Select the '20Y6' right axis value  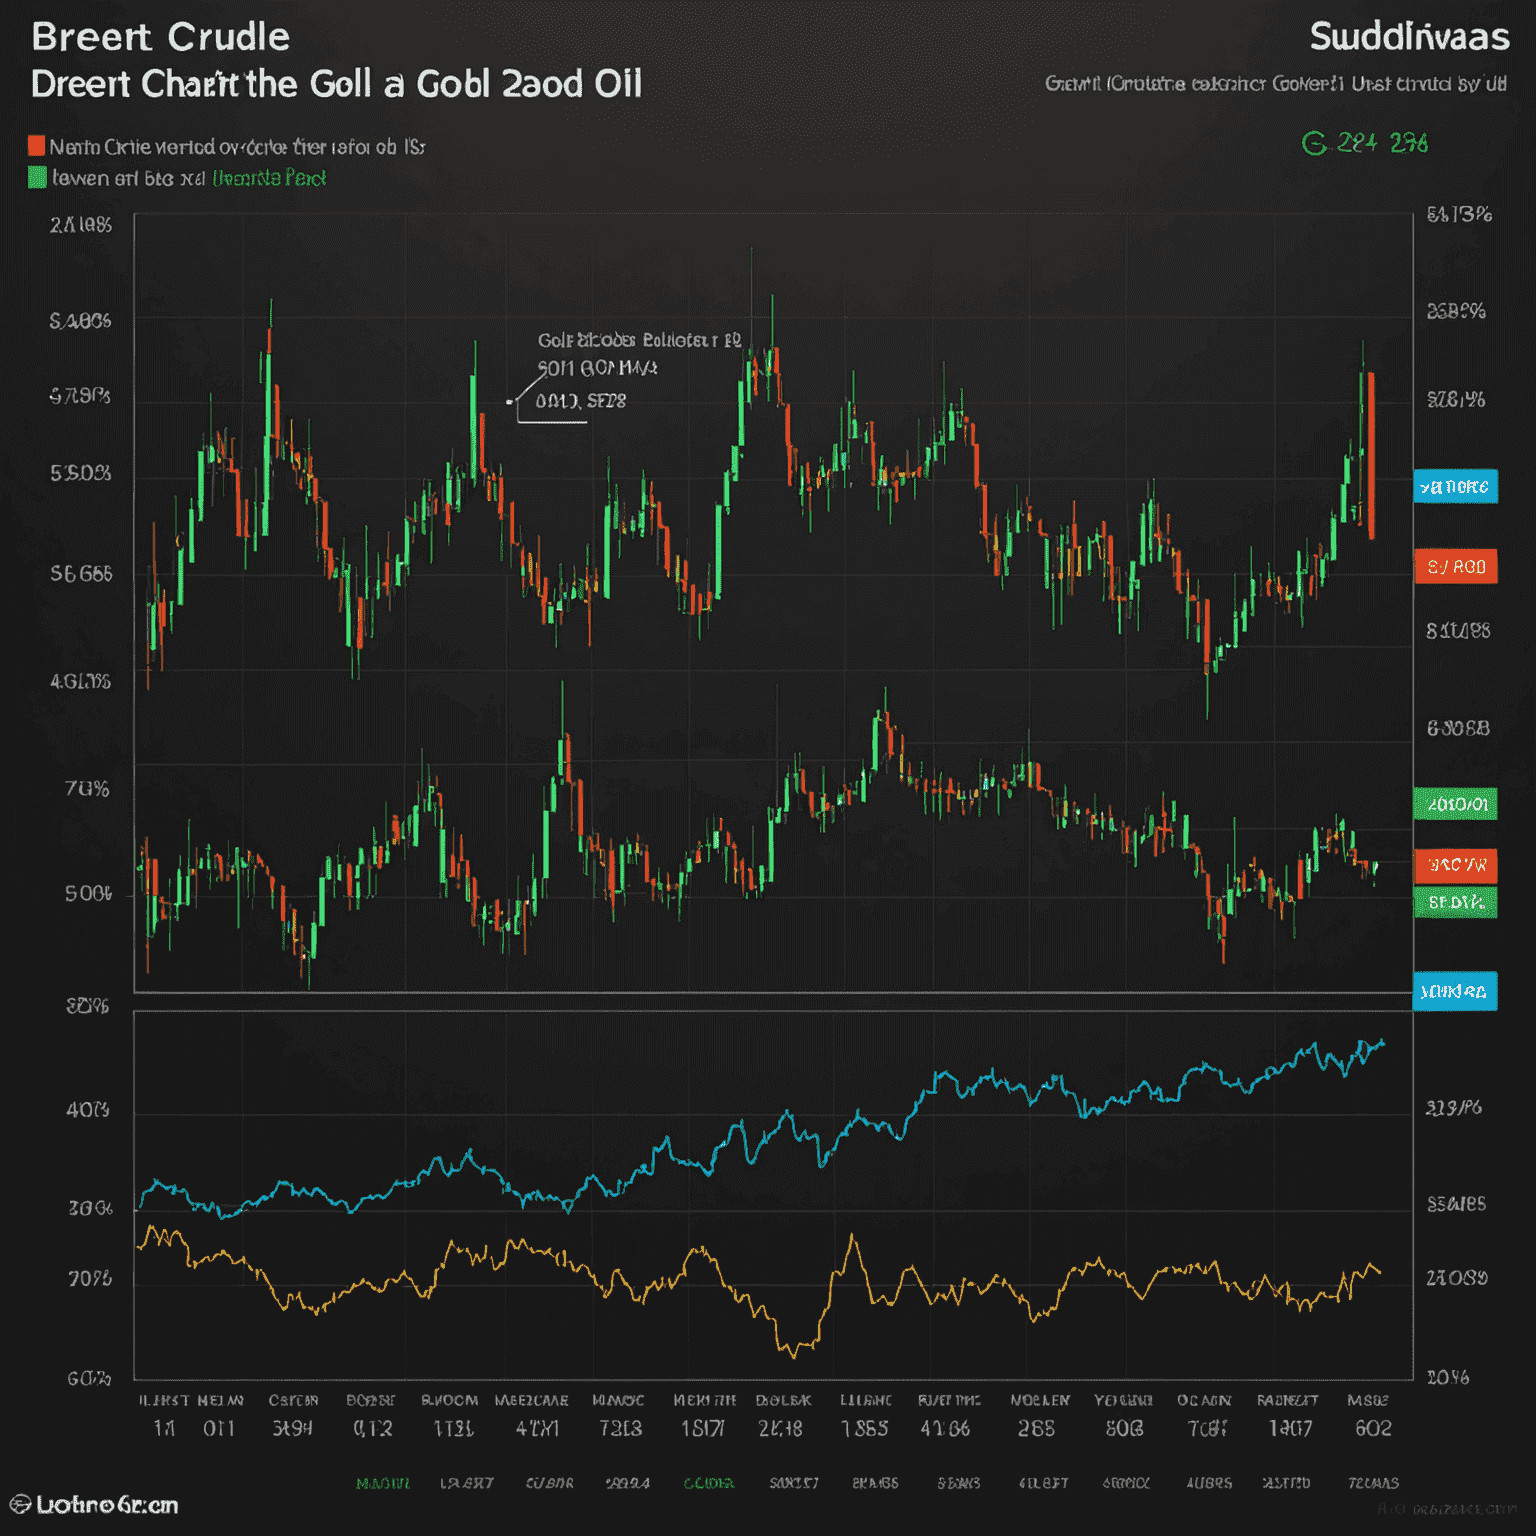1447,1377
